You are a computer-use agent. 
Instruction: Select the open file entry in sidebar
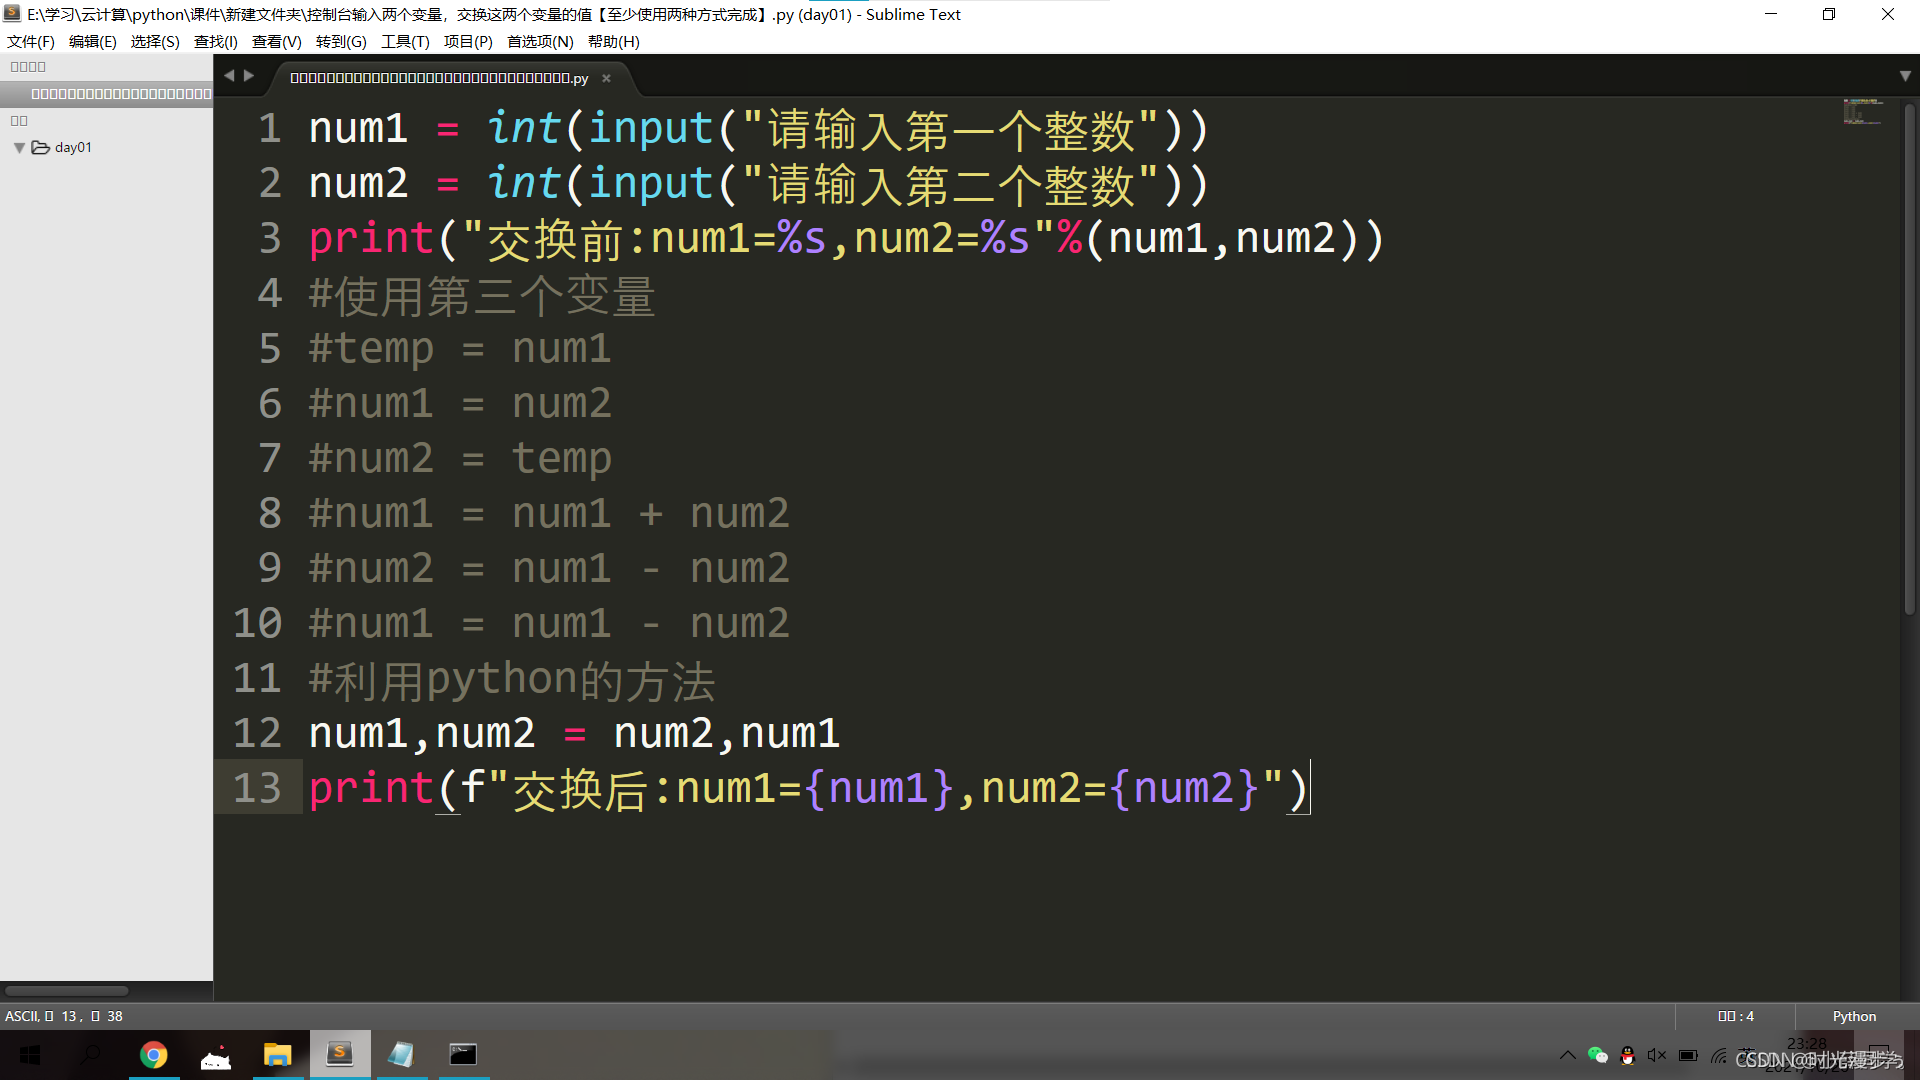coord(107,94)
